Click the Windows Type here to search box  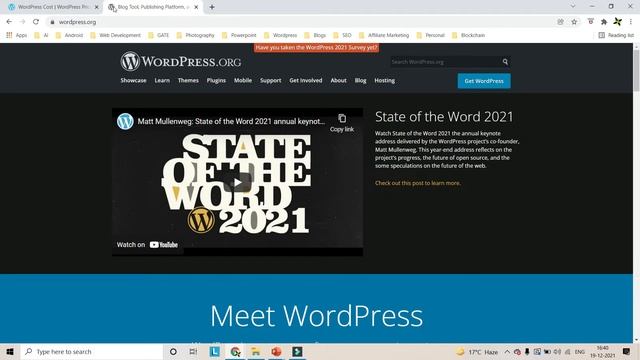(x=92, y=351)
